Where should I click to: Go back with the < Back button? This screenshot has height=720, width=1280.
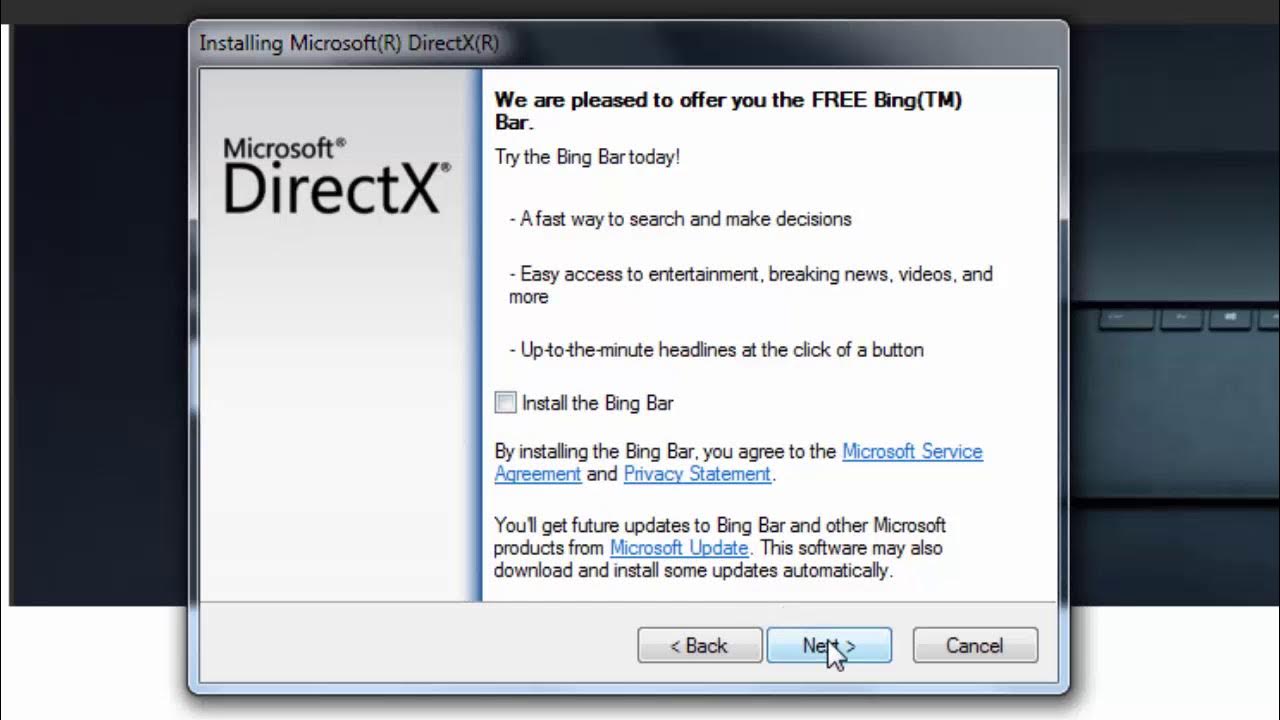pos(699,646)
